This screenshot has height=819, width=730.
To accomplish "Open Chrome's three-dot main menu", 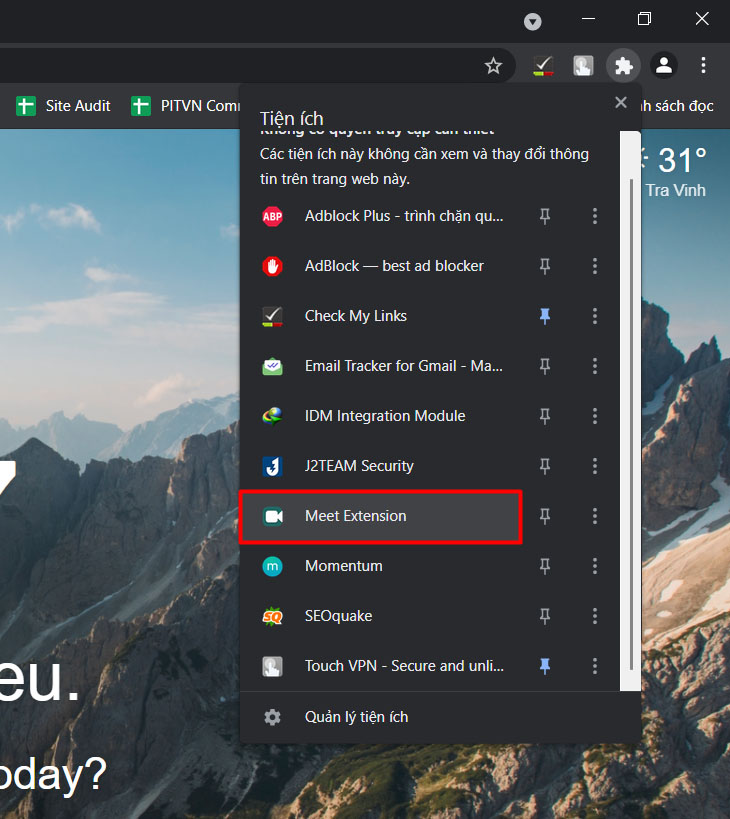I will pyautogui.click(x=703, y=66).
